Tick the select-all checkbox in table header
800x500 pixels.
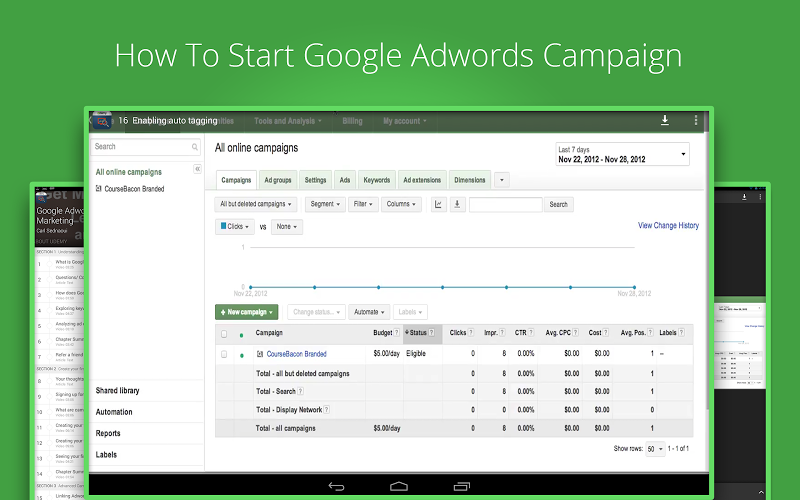coord(224,334)
